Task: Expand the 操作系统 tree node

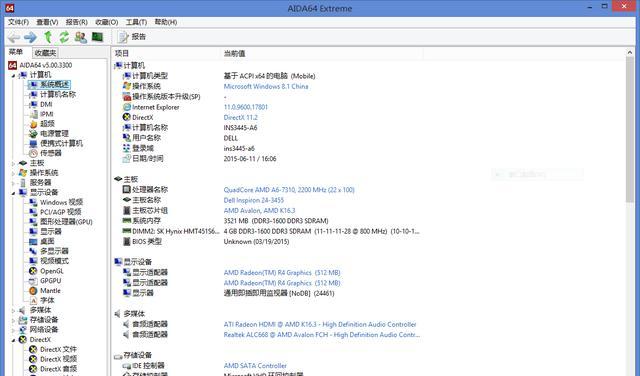Action: [13, 173]
